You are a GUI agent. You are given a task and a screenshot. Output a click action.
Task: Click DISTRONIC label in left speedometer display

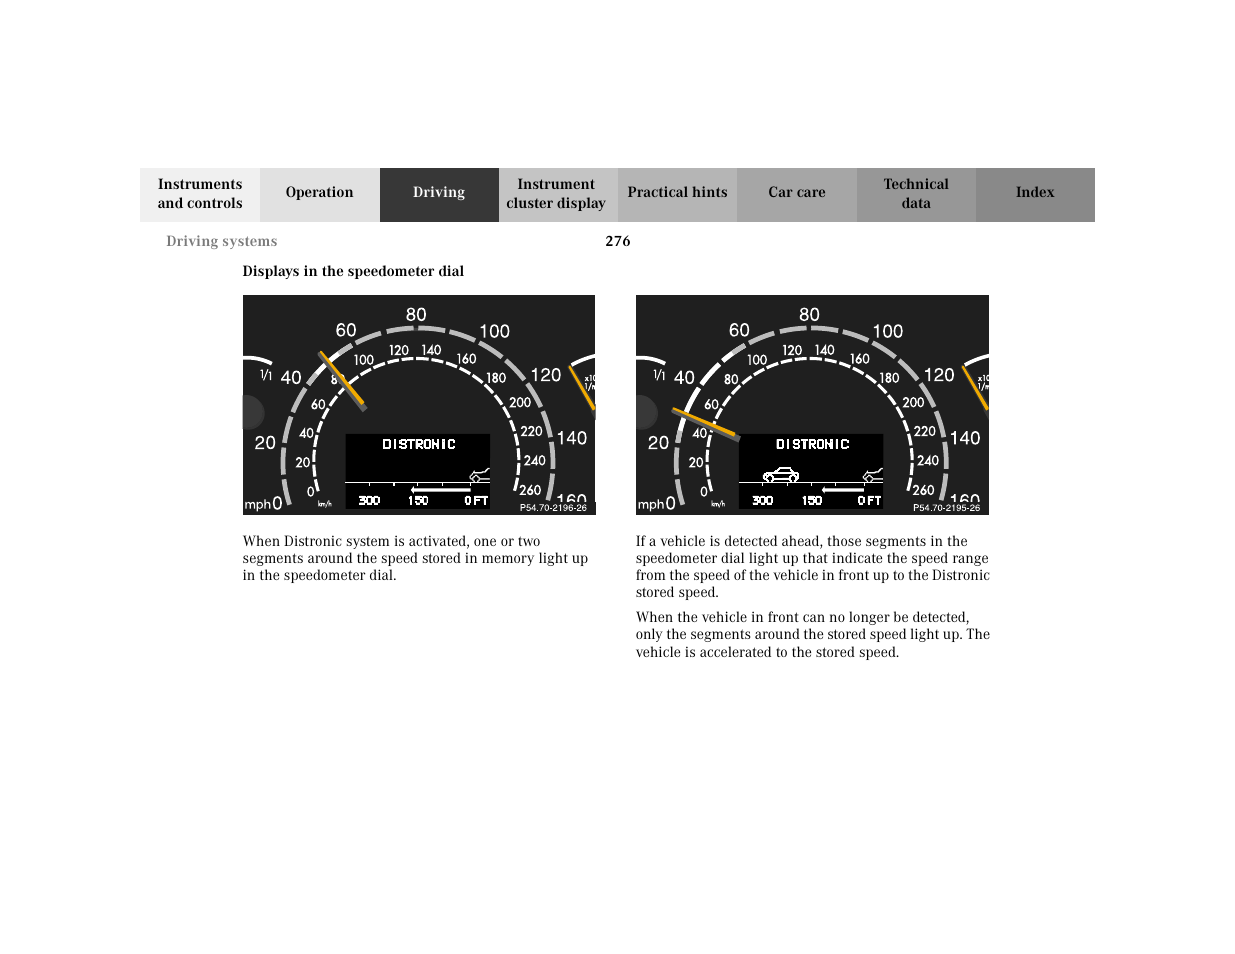click(x=419, y=444)
